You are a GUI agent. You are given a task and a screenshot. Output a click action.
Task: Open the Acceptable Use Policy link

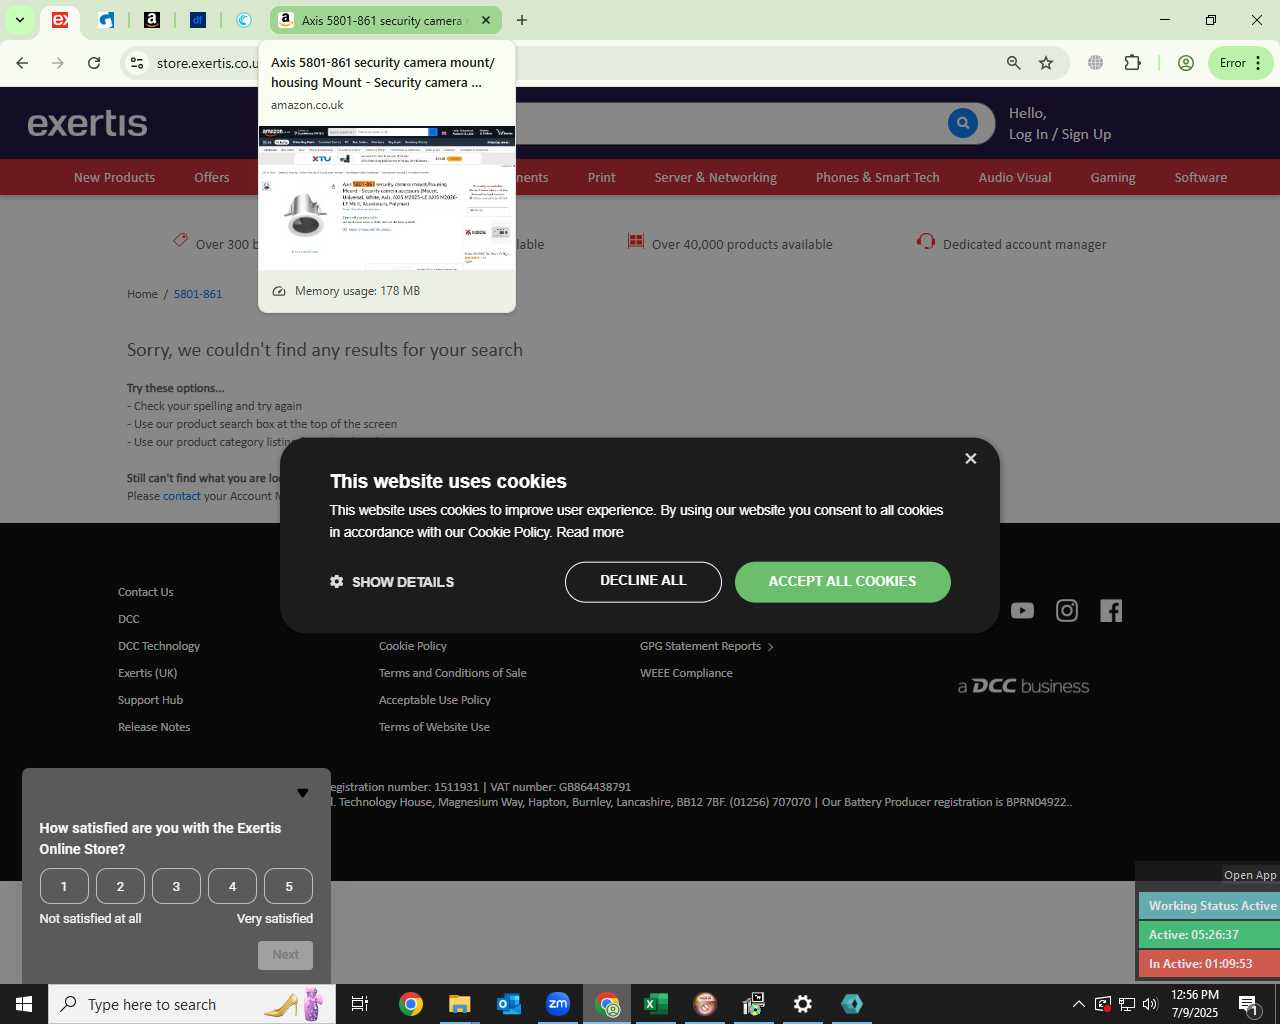[435, 700]
